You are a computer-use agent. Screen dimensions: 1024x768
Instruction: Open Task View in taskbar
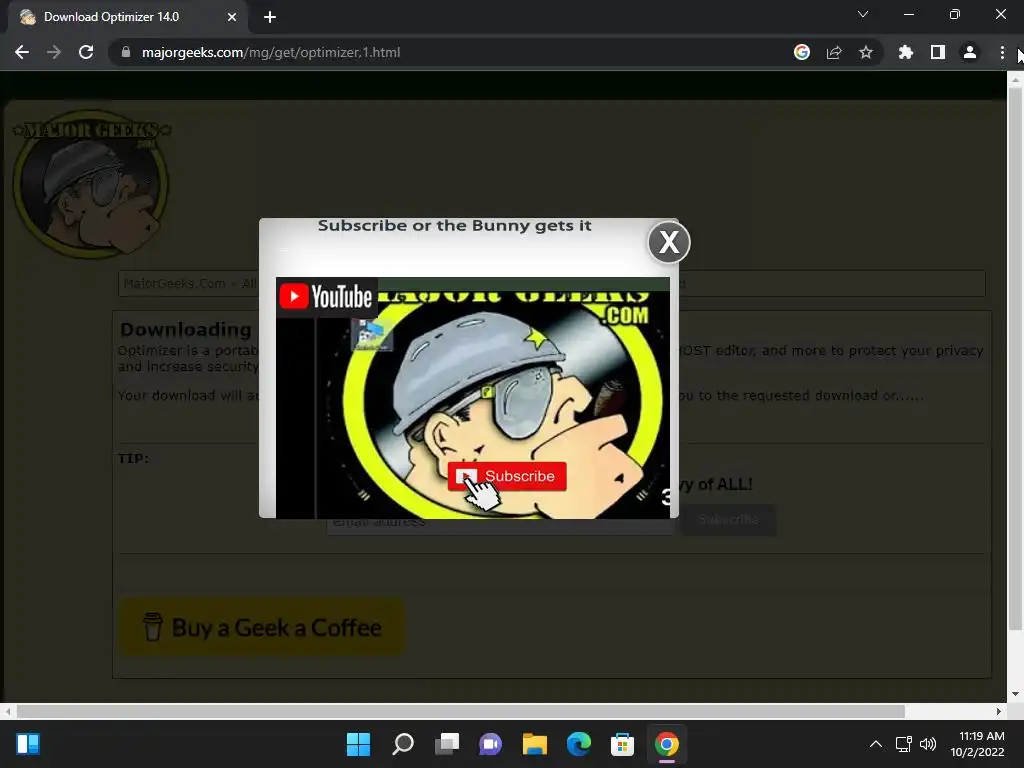point(447,744)
